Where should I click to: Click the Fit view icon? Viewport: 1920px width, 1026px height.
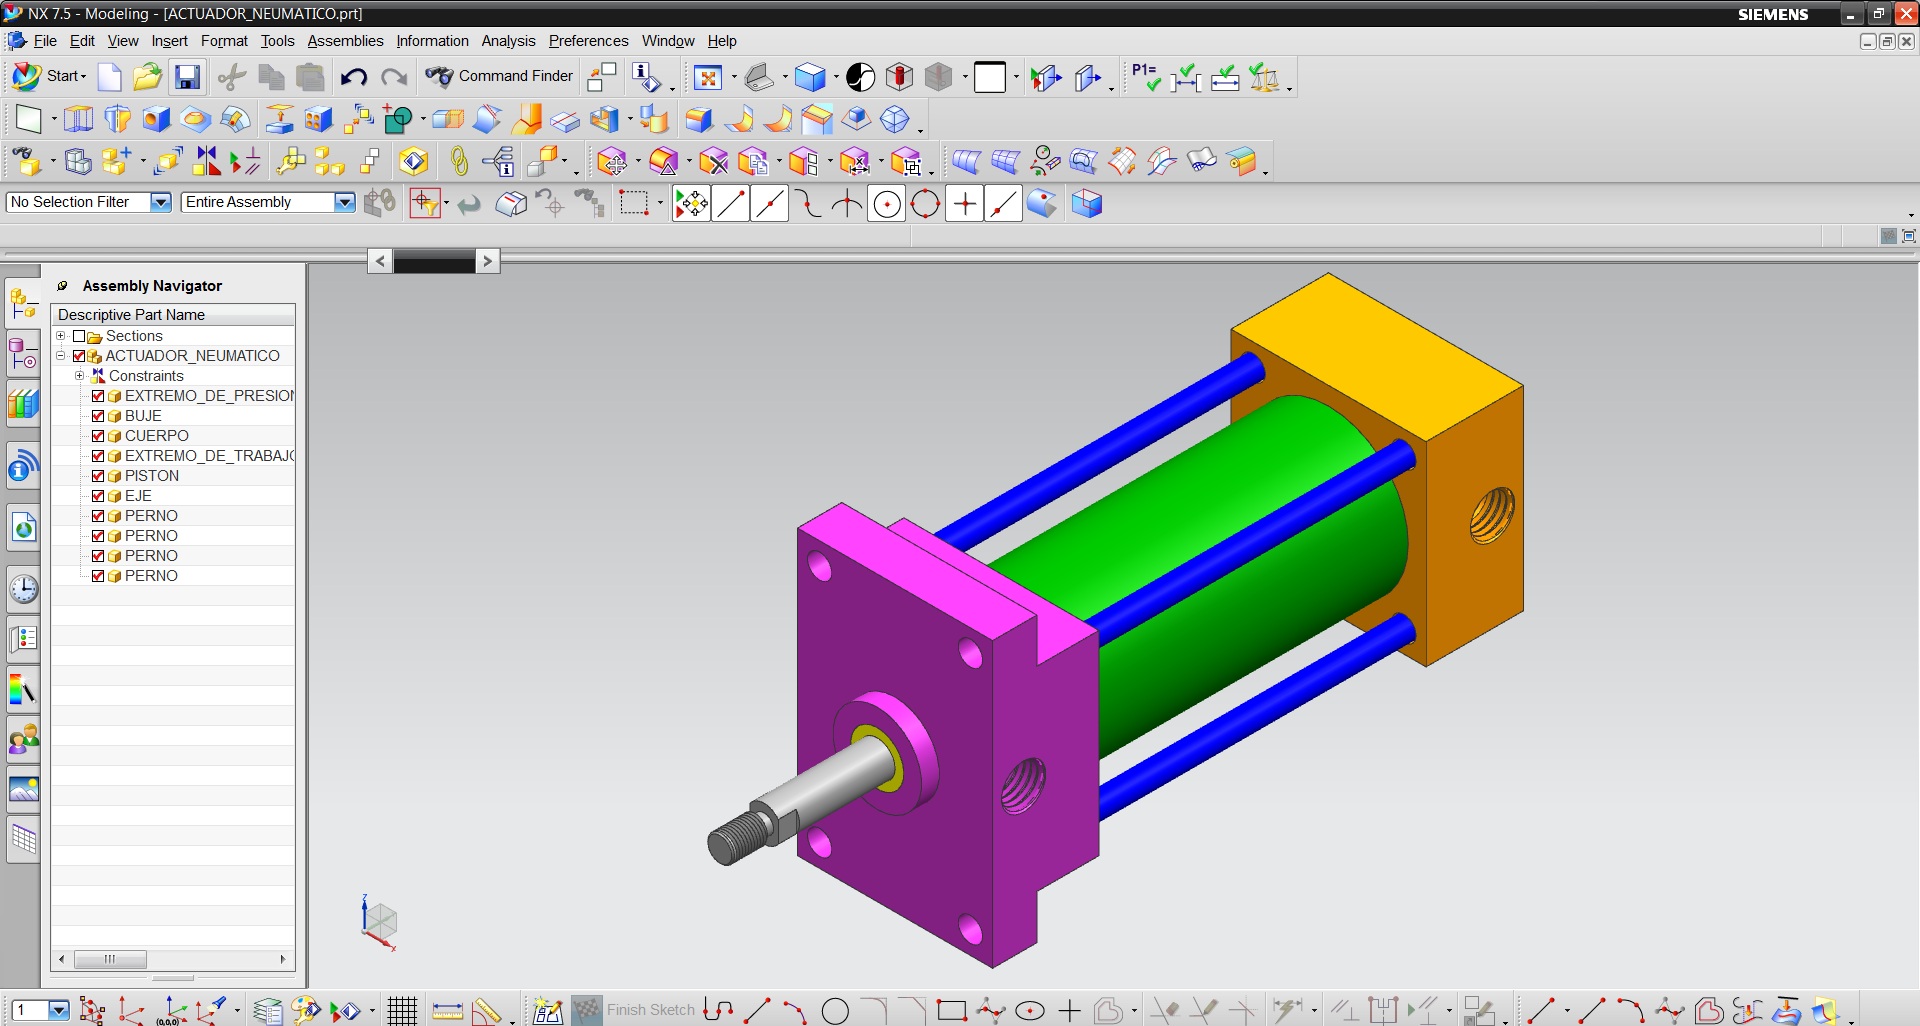tap(707, 77)
